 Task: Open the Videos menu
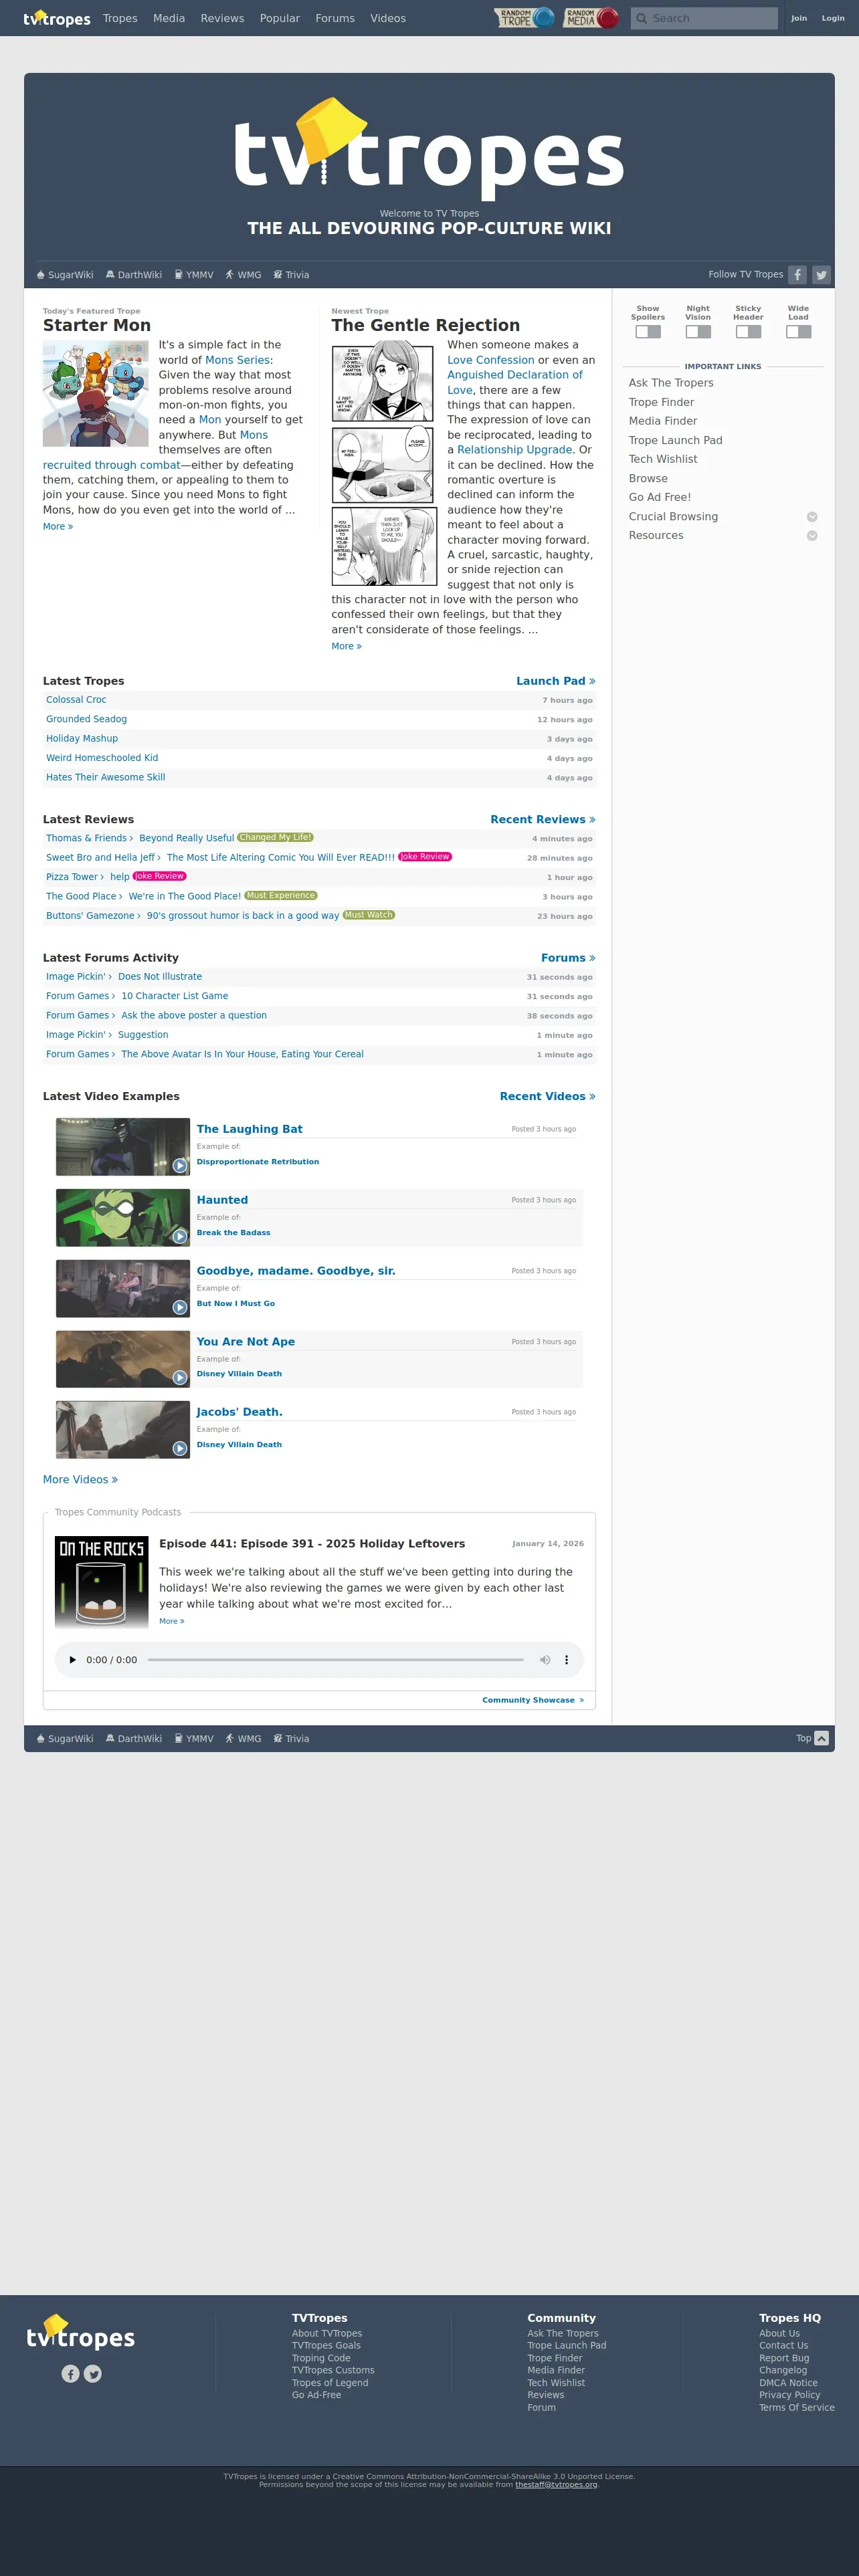coord(388,18)
